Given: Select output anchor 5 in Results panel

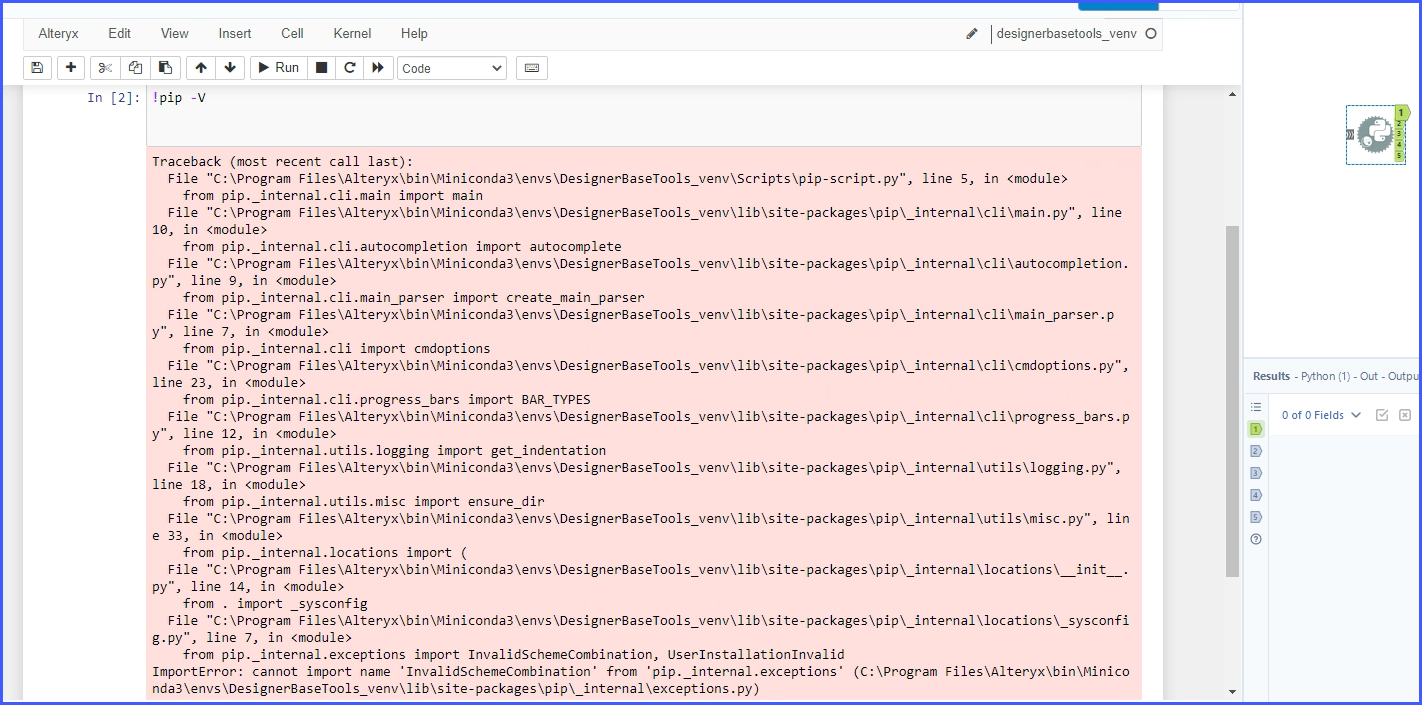Looking at the screenshot, I should pos(1256,517).
